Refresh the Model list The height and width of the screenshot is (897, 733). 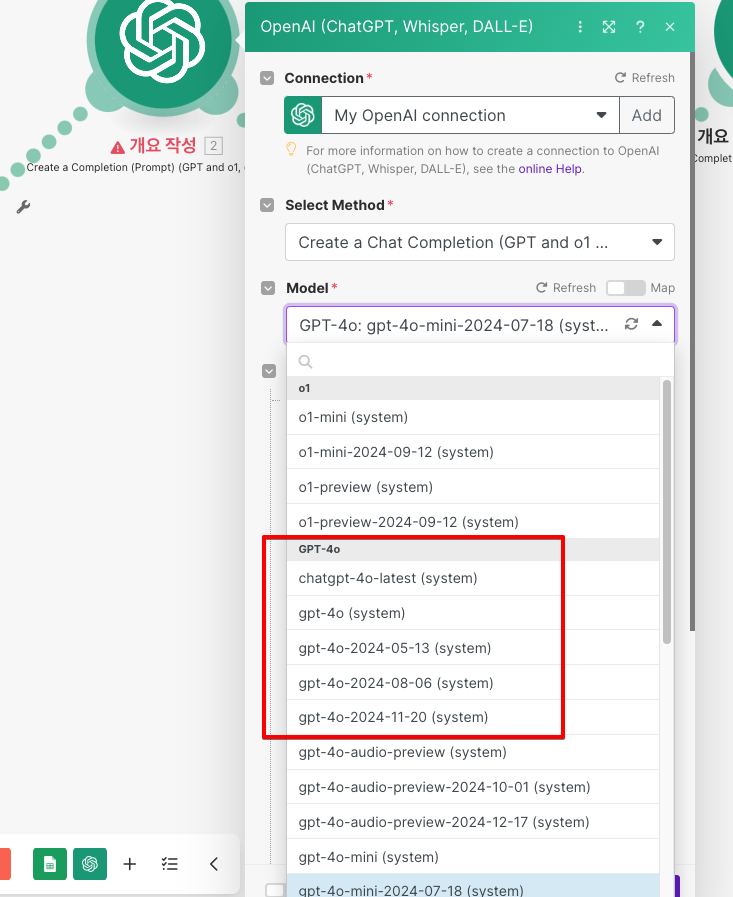tap(565, 288)
